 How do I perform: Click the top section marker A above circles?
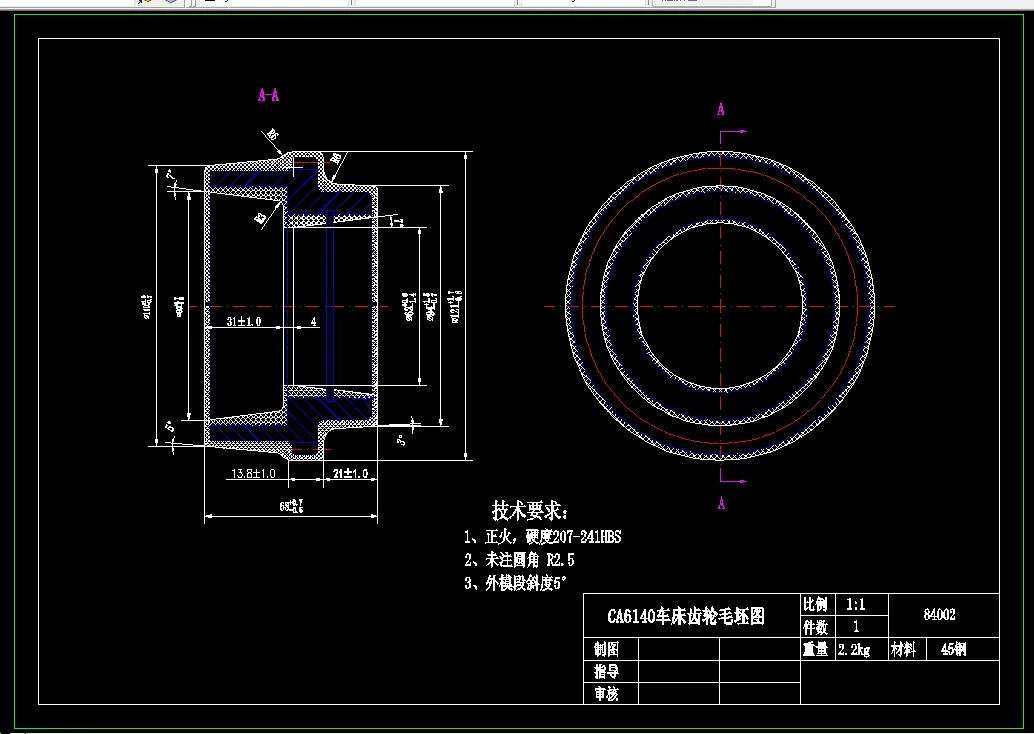tap(721, 109)
